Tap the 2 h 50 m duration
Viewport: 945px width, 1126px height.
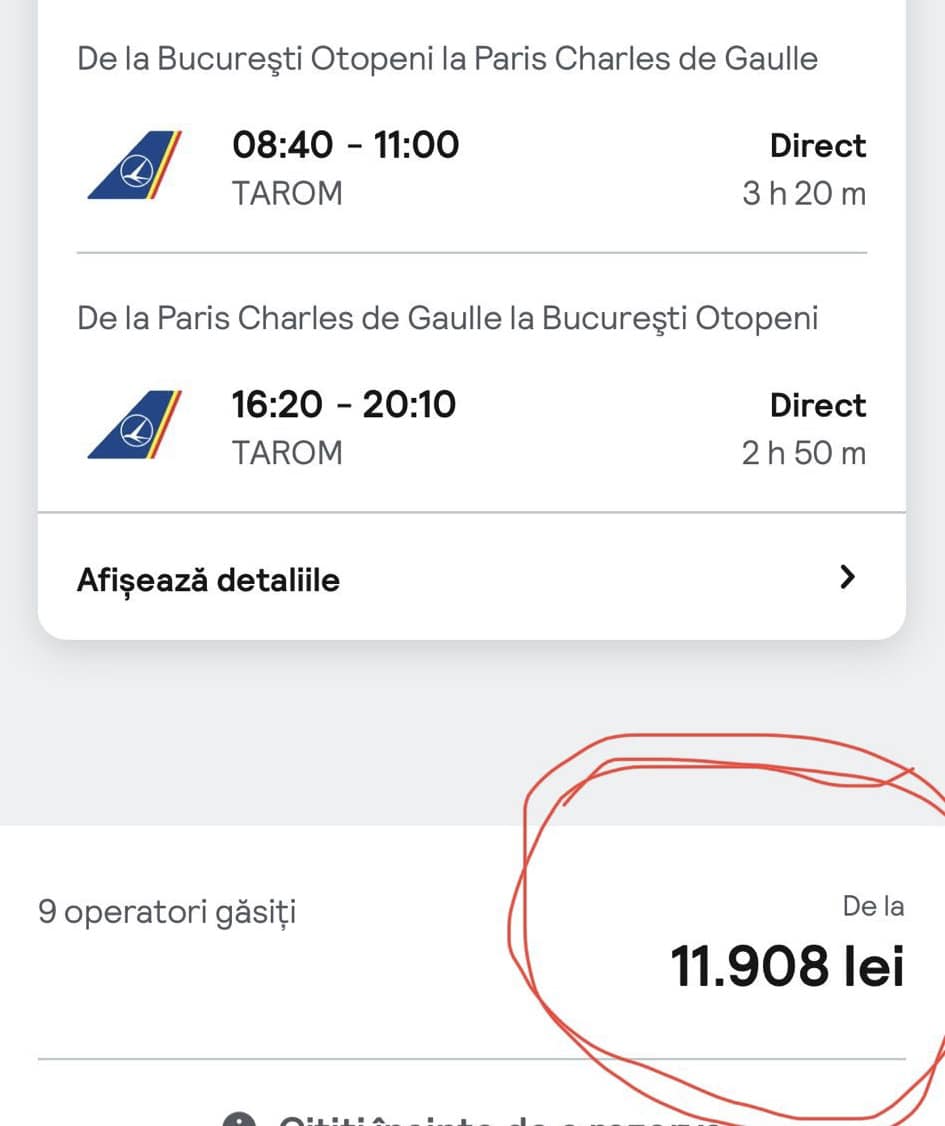coord(803,453)
